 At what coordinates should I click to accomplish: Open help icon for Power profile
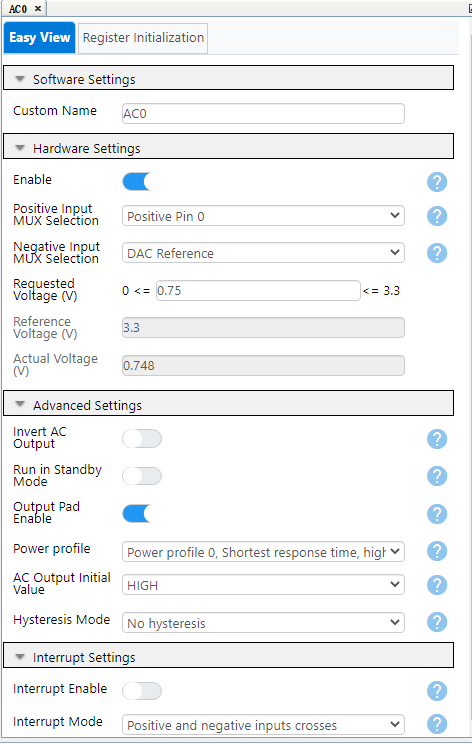[437, 551]
